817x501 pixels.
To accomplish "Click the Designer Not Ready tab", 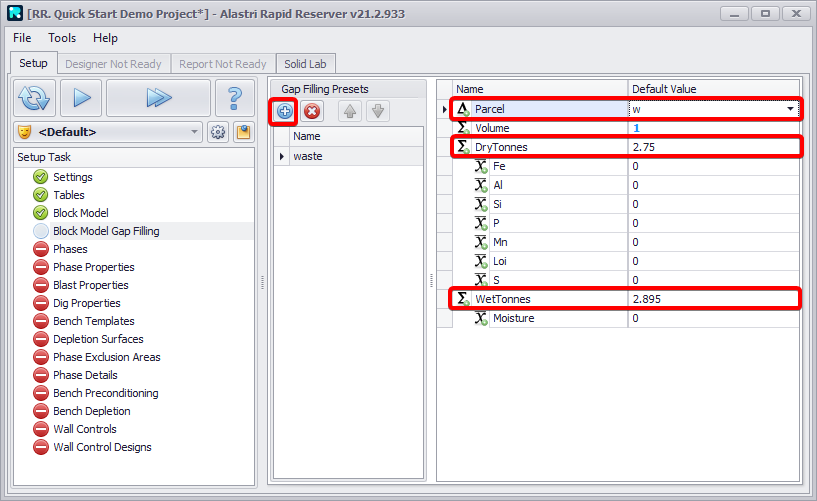I will click(113, 64).
